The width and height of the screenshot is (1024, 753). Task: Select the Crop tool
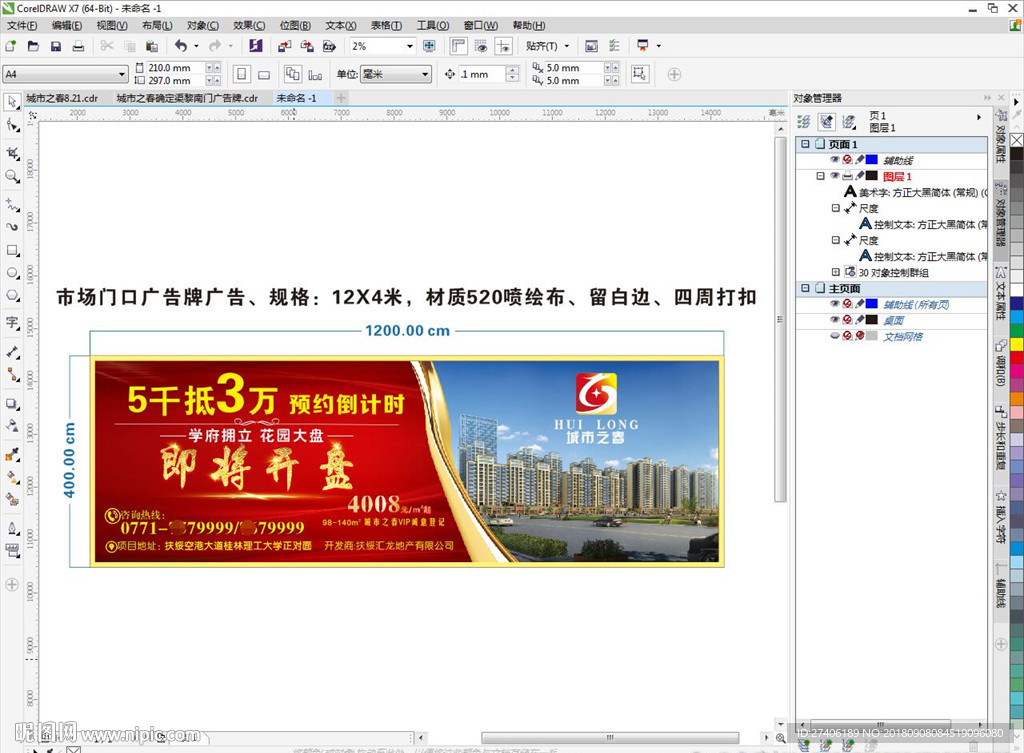tap(12, 152)
